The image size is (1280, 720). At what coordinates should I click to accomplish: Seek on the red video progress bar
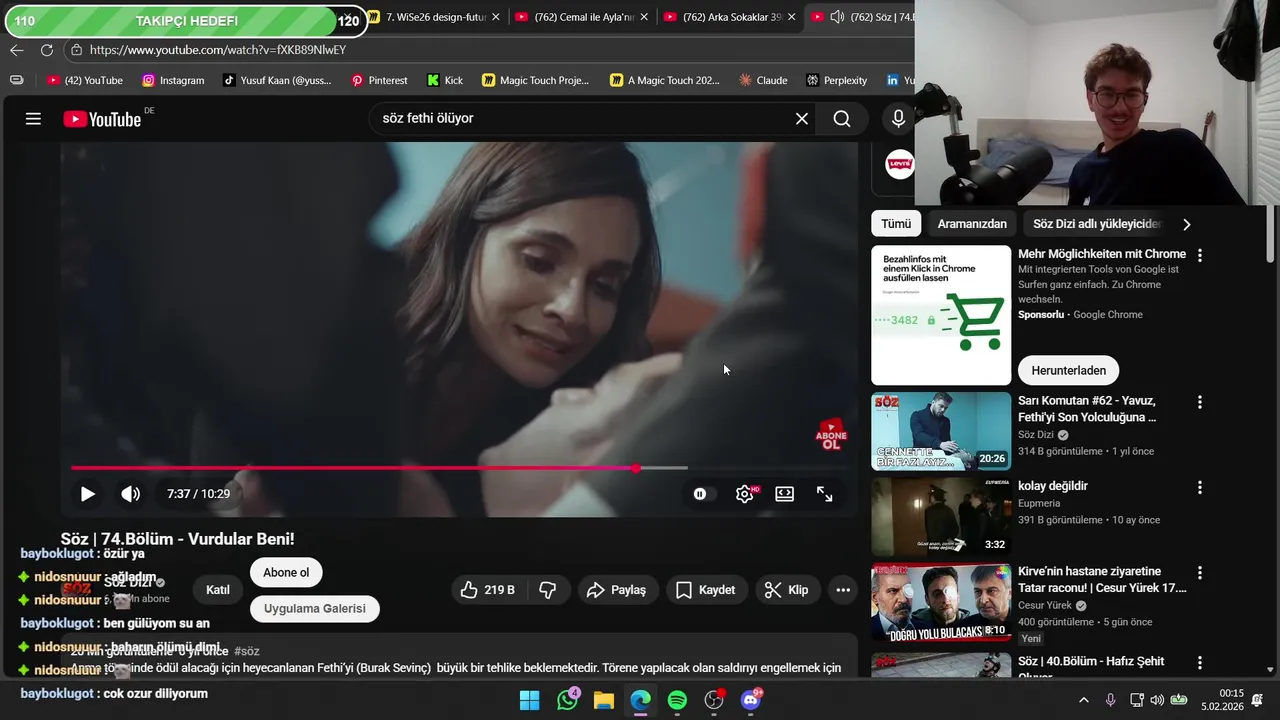point(459,468)
